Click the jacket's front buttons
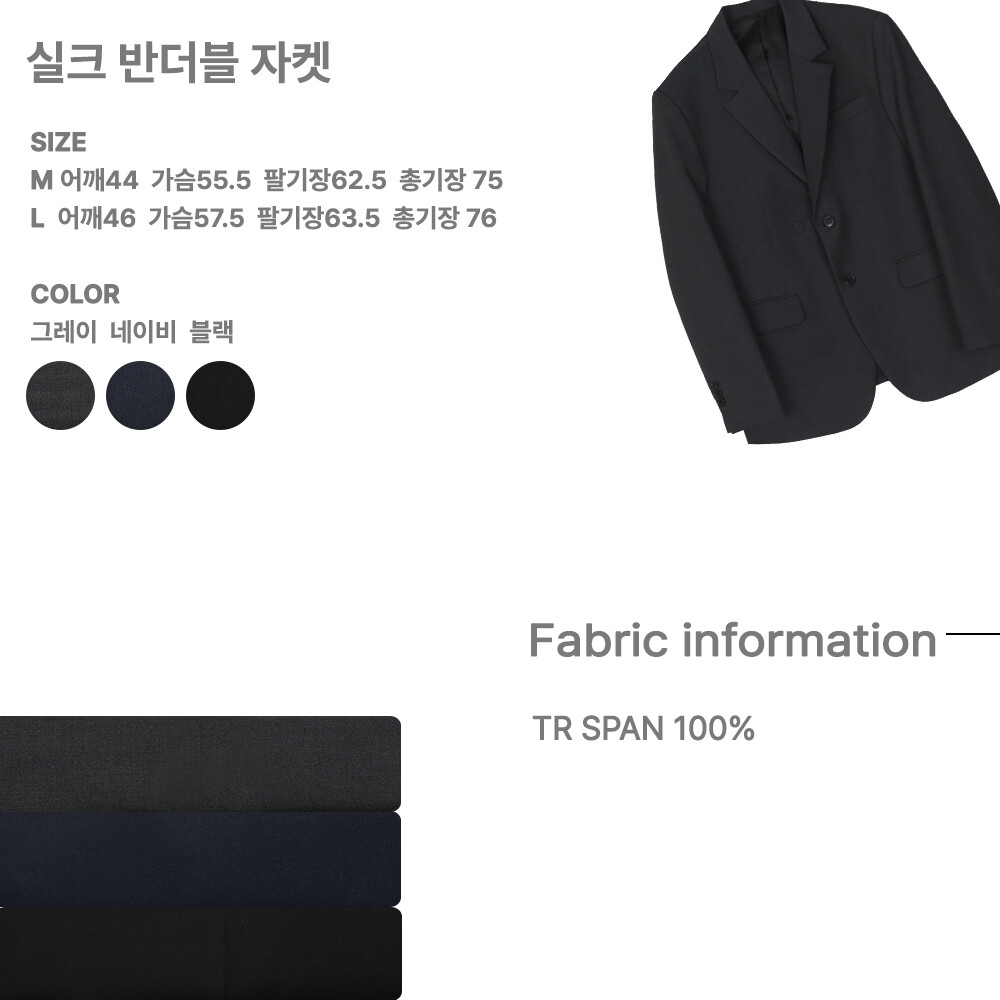1000x1000 pixels. click(x=837, y=250)
